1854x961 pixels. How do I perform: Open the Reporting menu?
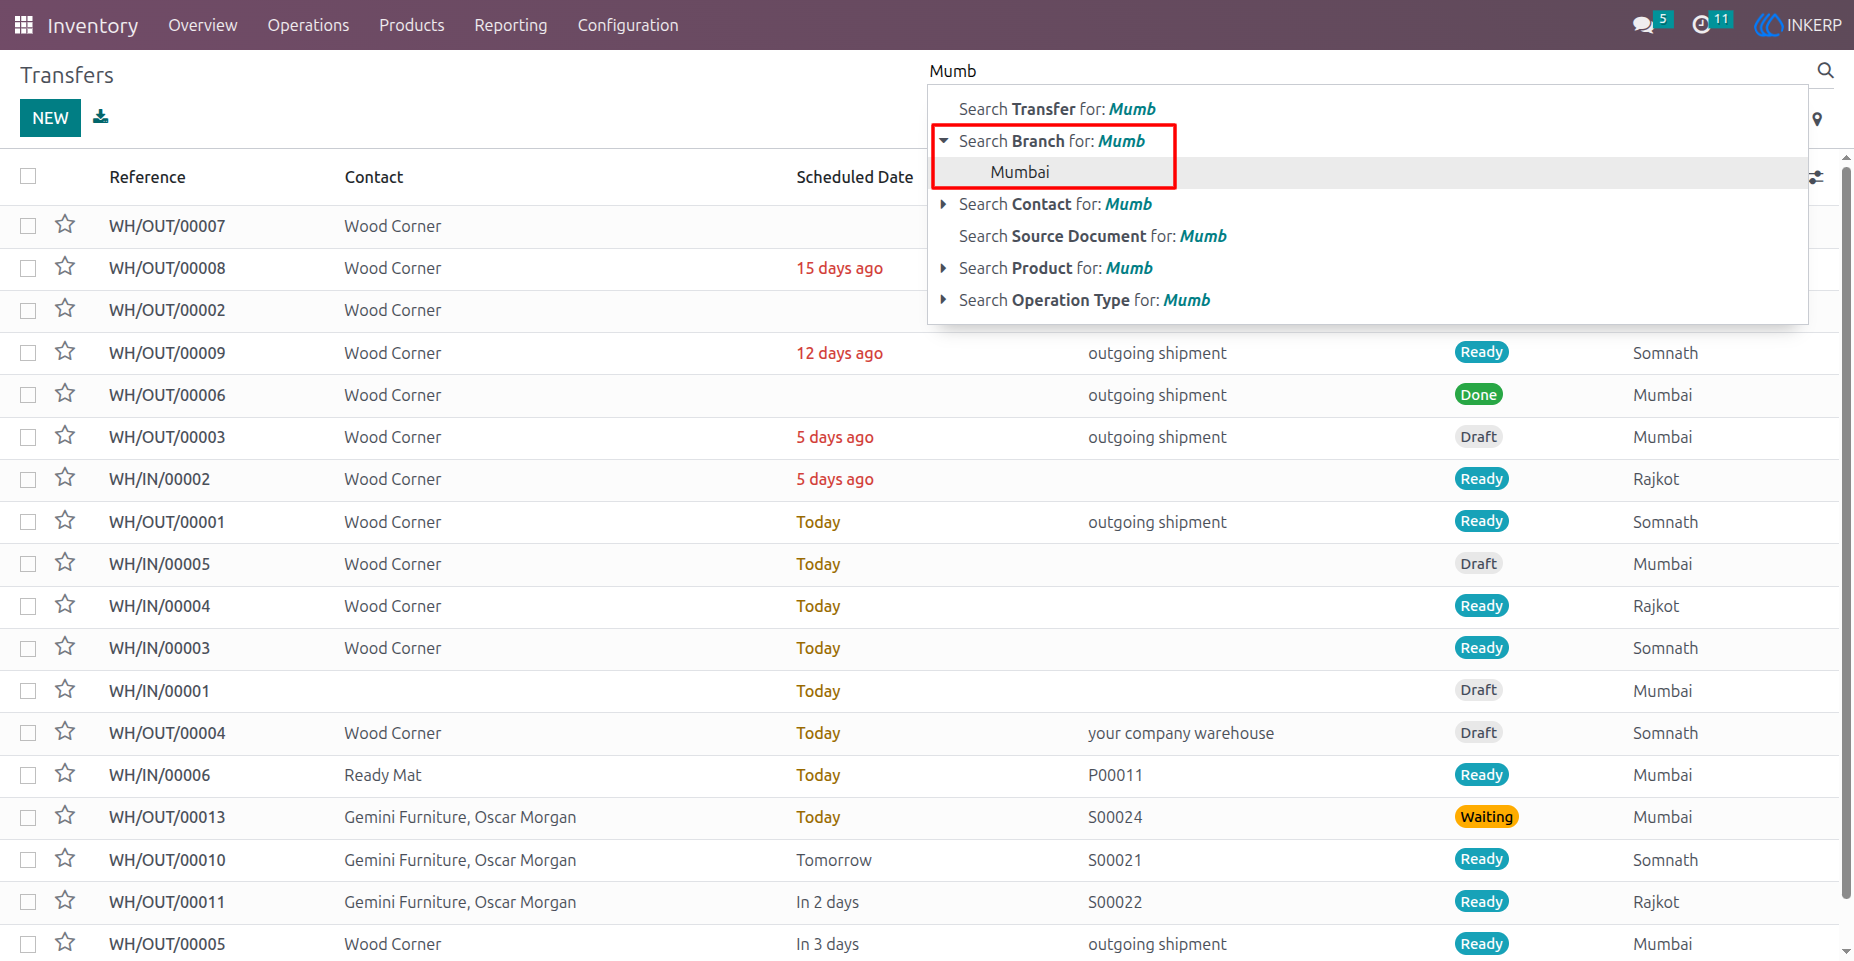pos(511,25)
